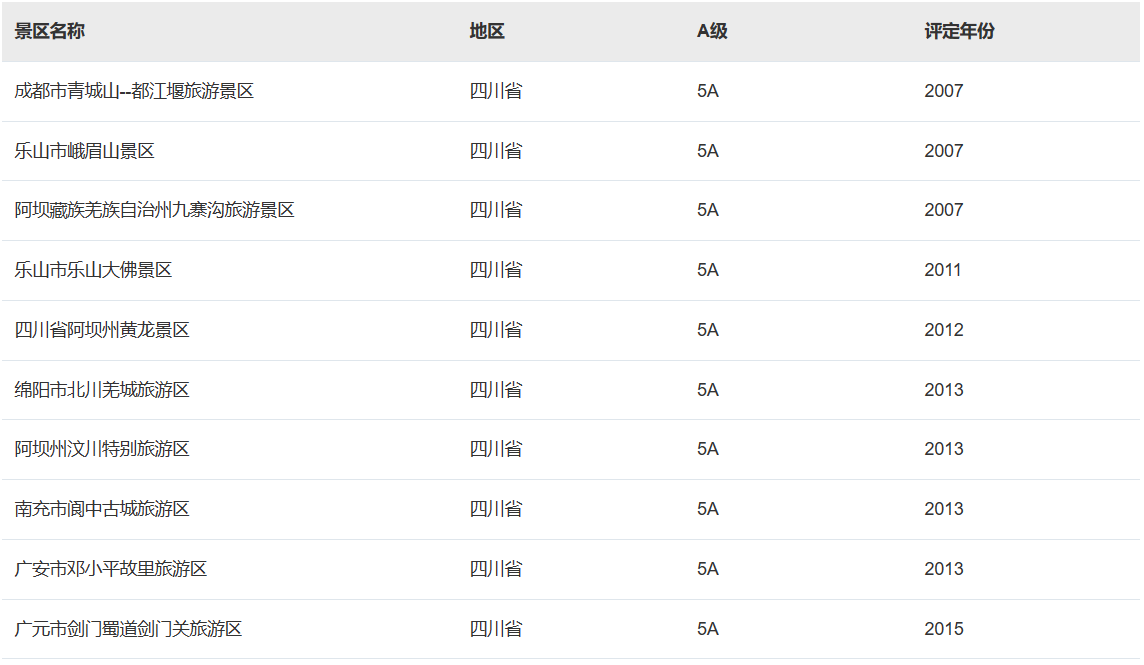Click the 评定年份 column header

click(959, 31)
